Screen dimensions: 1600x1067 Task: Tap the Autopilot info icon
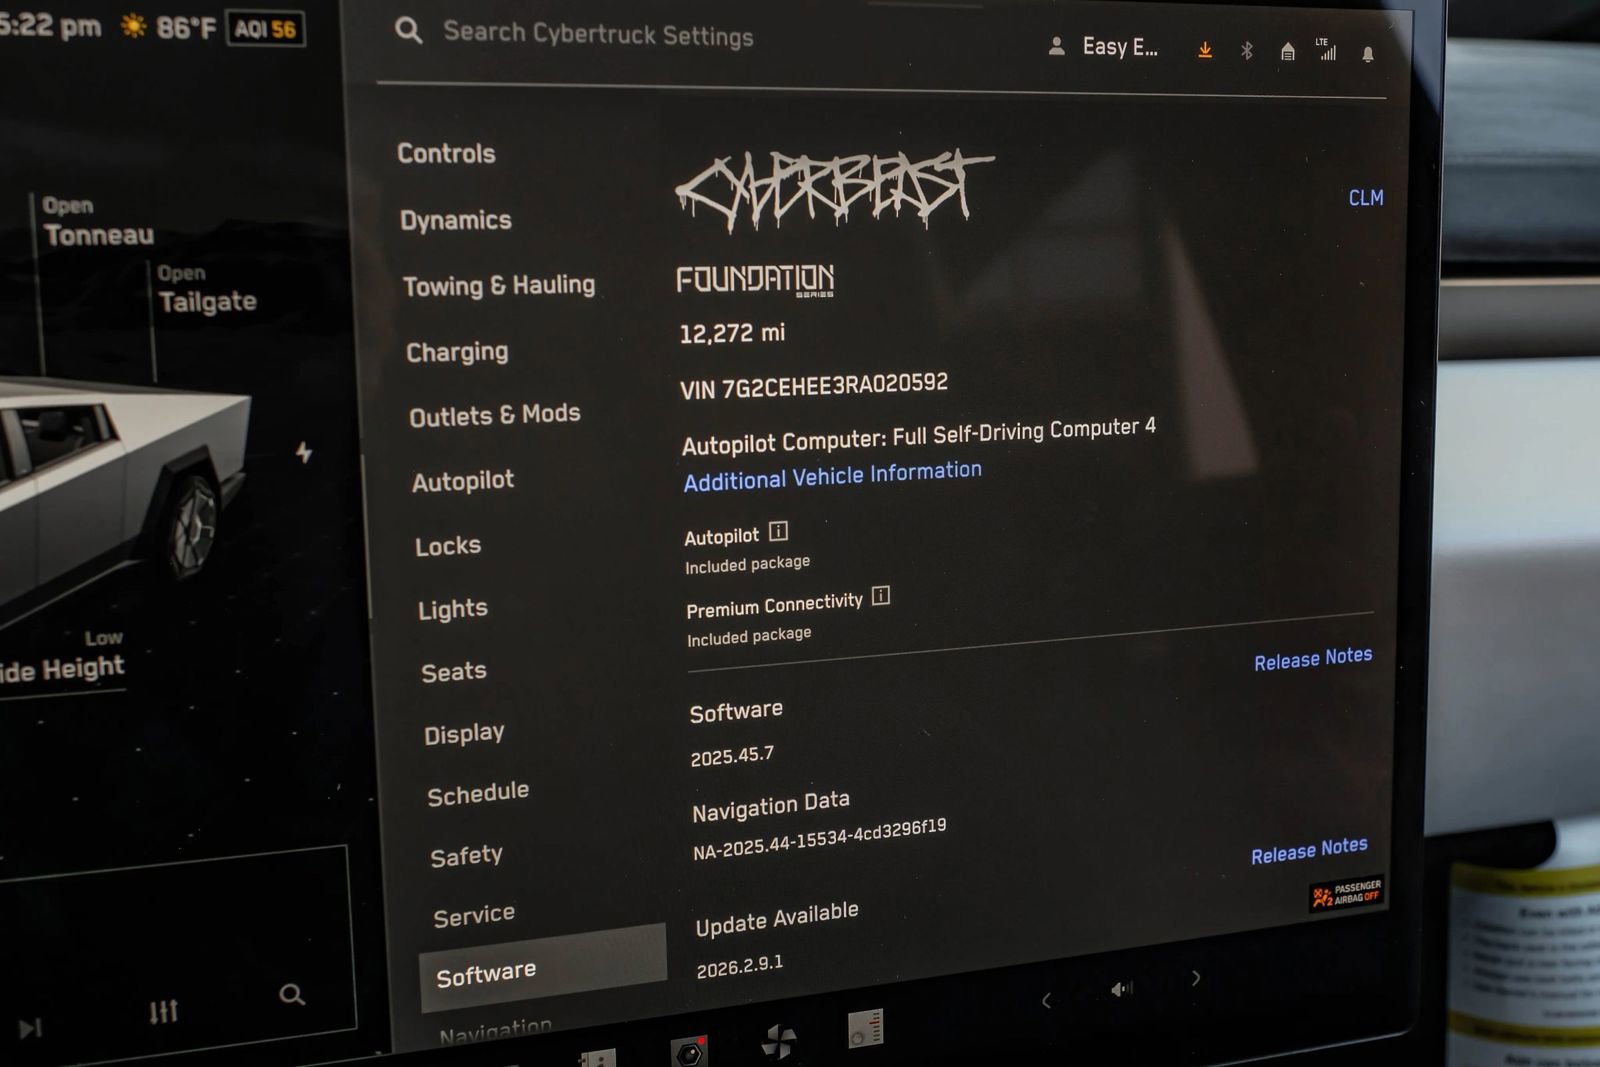point(778,531)
